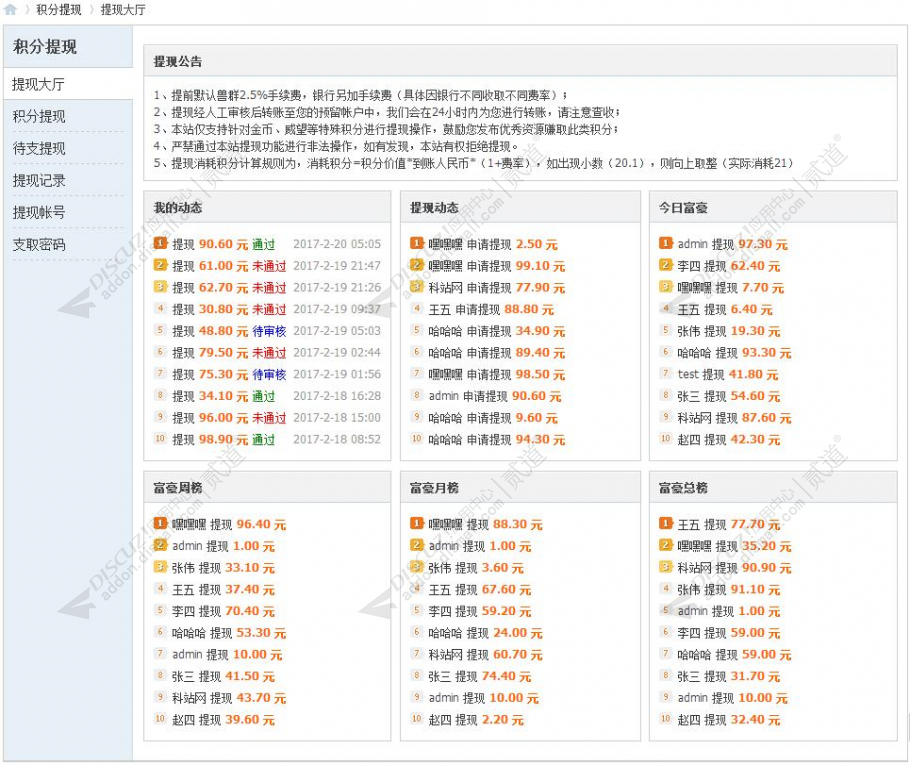
Task: Click rank 1 badge beside 嘿嘿嘿 申请提现 2.50 元
Action: (x=417, y=243)
